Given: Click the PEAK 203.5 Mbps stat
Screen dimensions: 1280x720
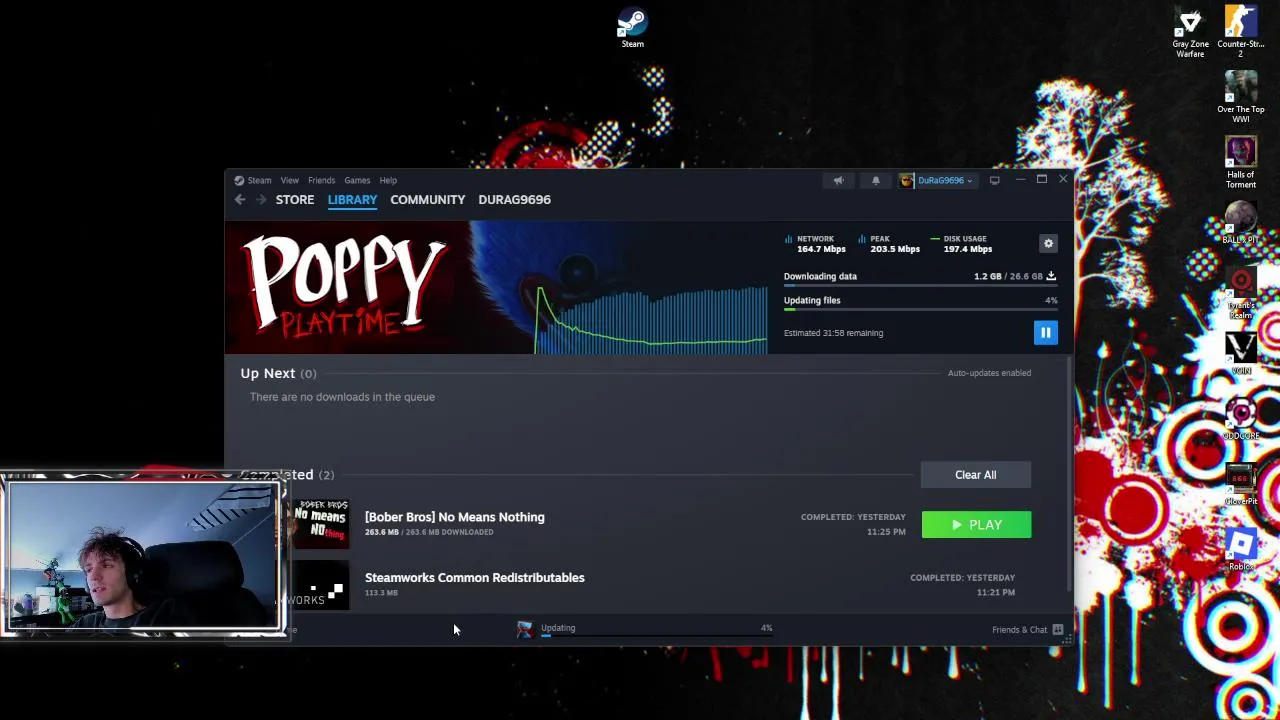Looking at the screenshot, I should click(x=888, y=244).
